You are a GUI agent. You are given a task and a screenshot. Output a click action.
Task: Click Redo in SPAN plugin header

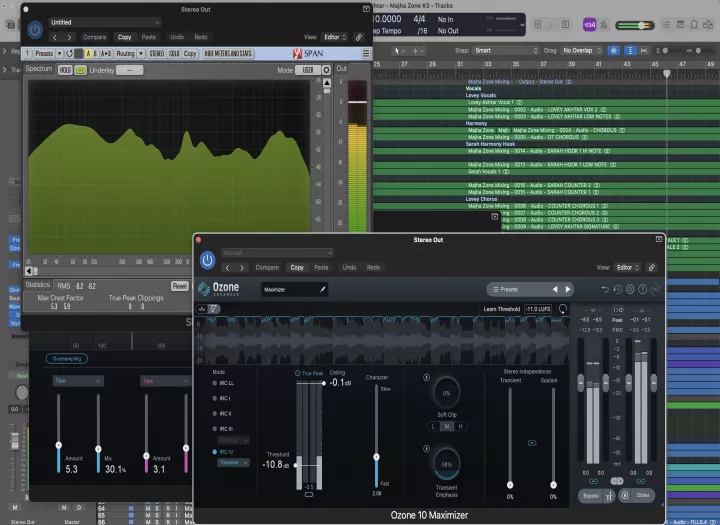pyautogui.click(x=201, y=37)
